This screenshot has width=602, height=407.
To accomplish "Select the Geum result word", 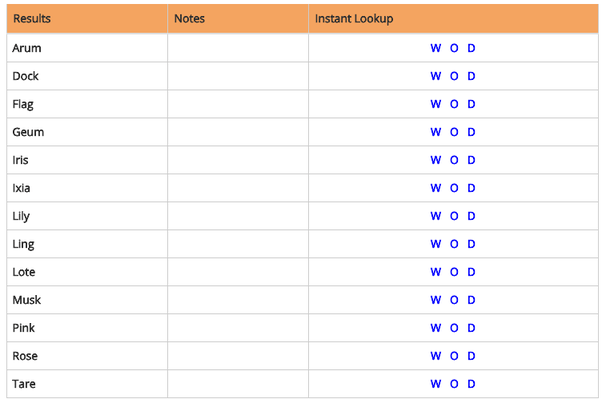I will pyautogui.click(x=28, y=132).
